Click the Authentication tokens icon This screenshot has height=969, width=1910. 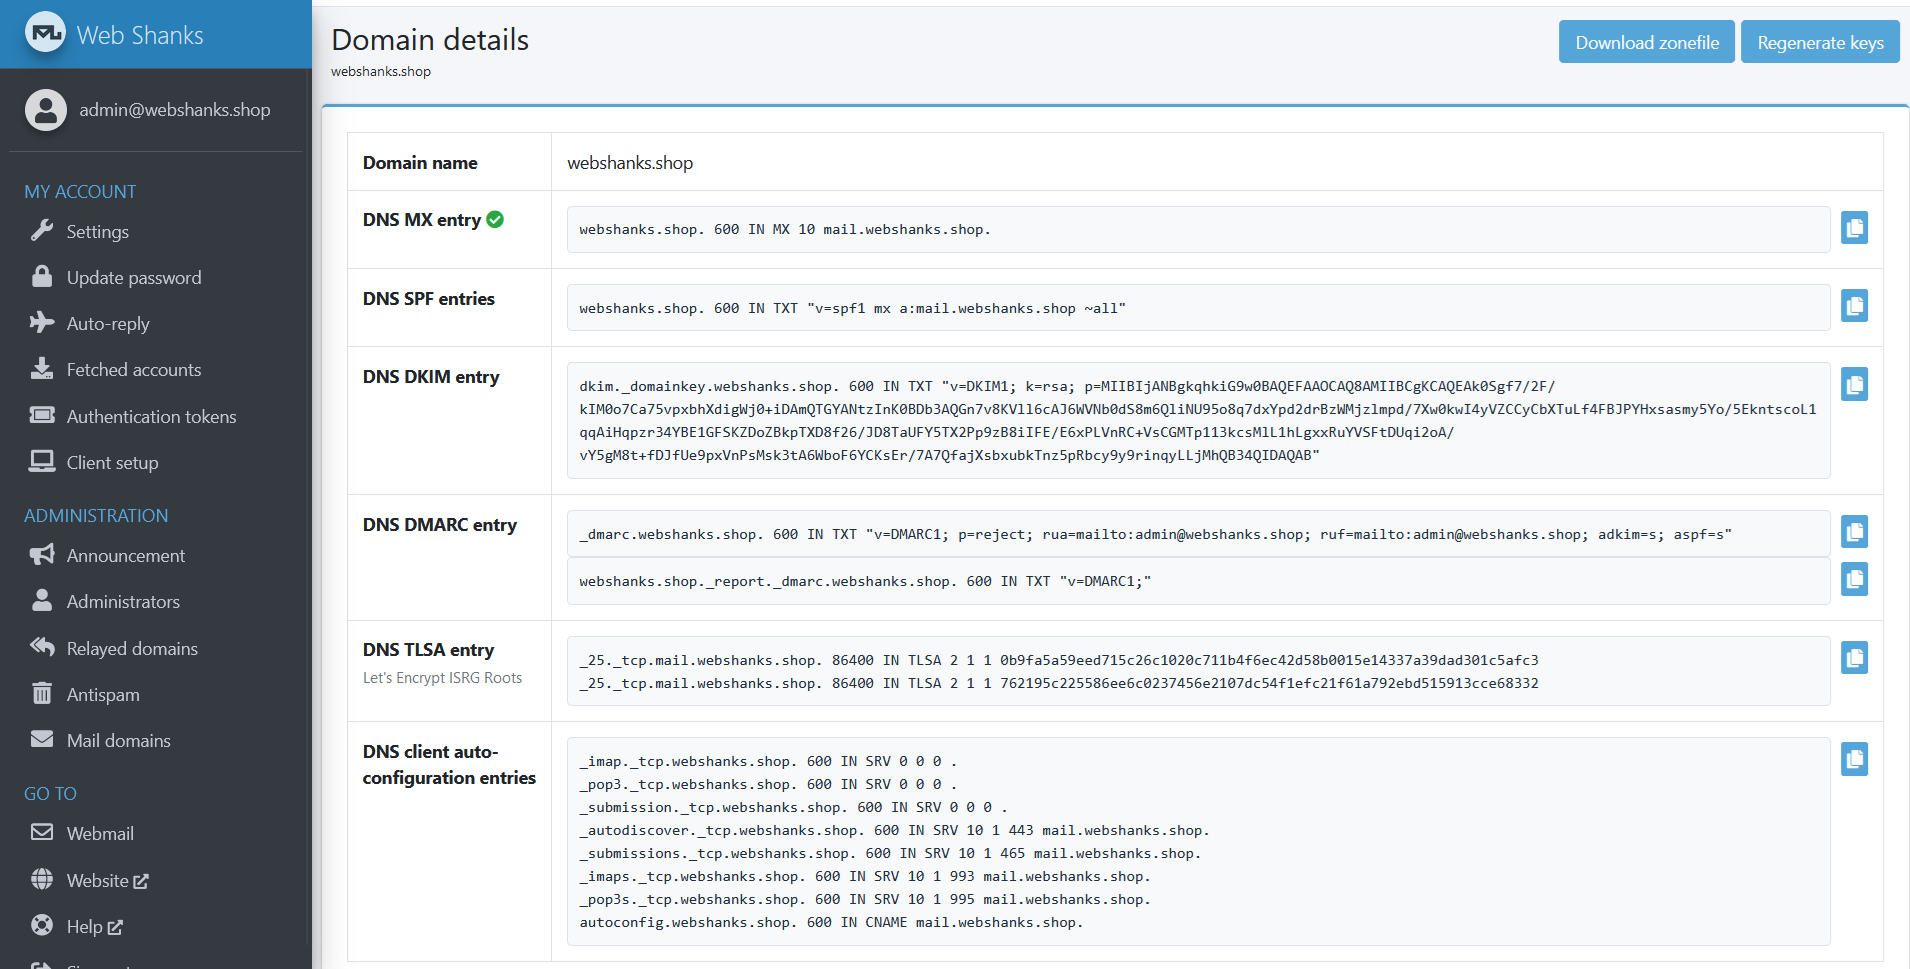tap(42, 415)
